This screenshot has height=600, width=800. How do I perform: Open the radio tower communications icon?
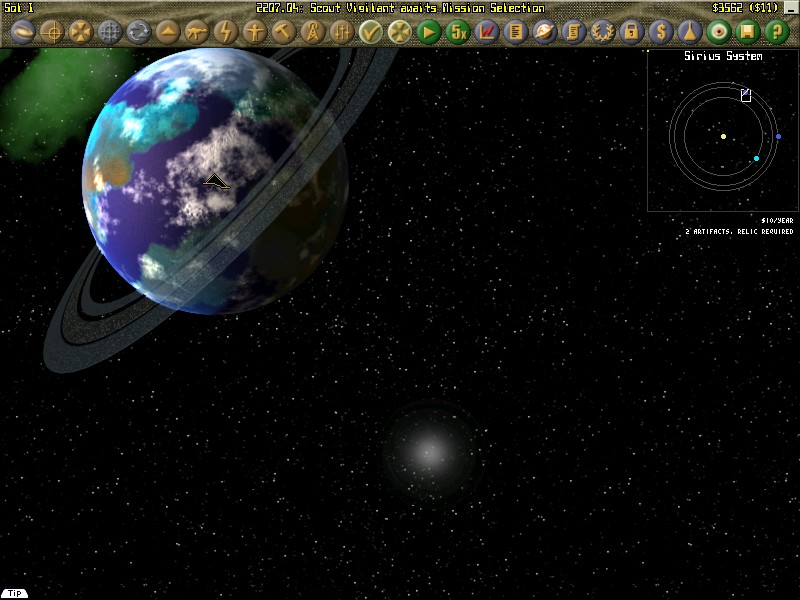(x=315, y=32)
